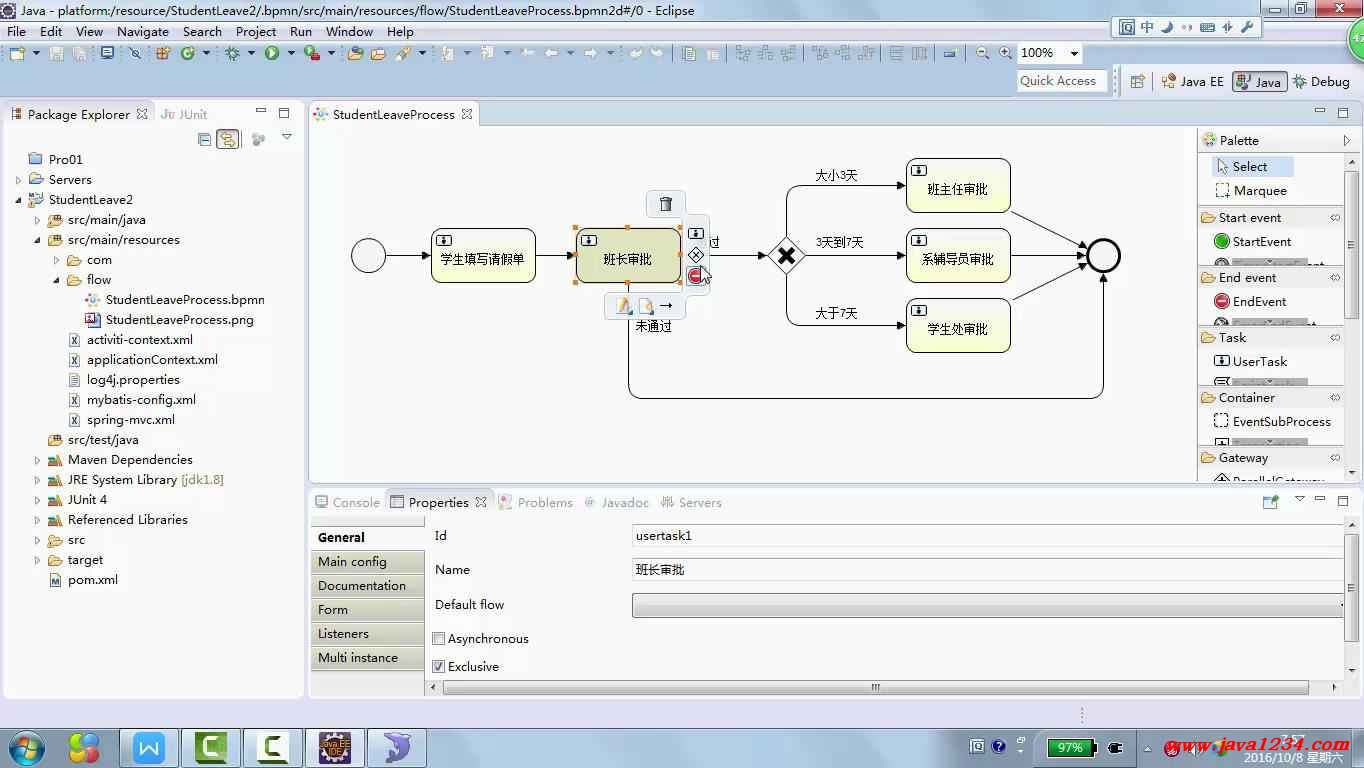The width and height of the screenshot is (1364, 768).
Task: Click the New file toolbar icon
Action: click(17, 53)
